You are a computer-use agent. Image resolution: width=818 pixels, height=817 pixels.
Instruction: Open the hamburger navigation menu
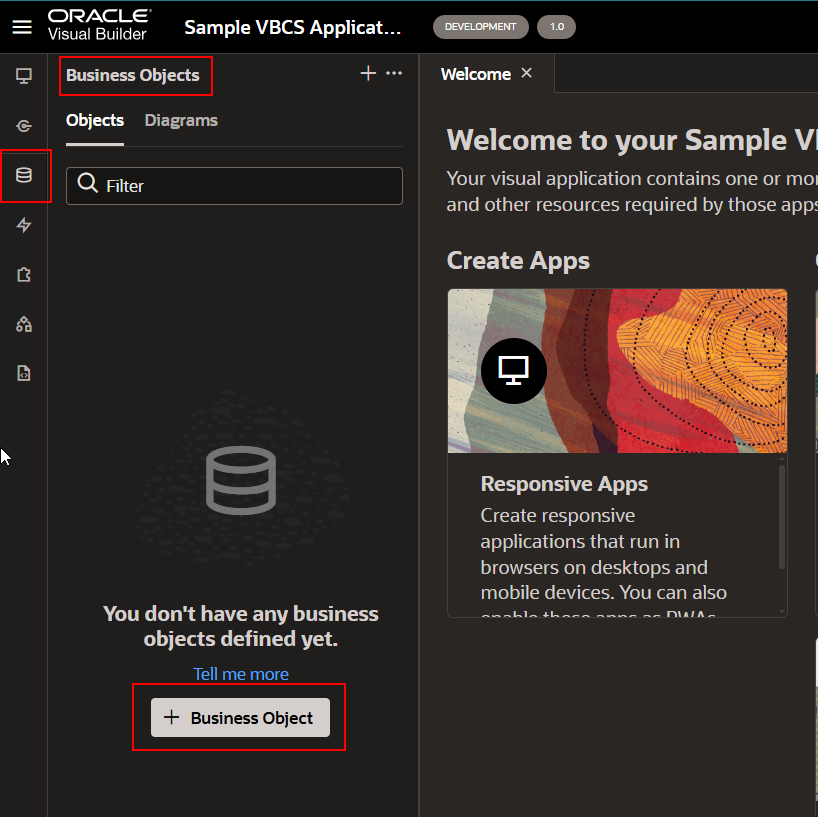(x=22, y=27)
